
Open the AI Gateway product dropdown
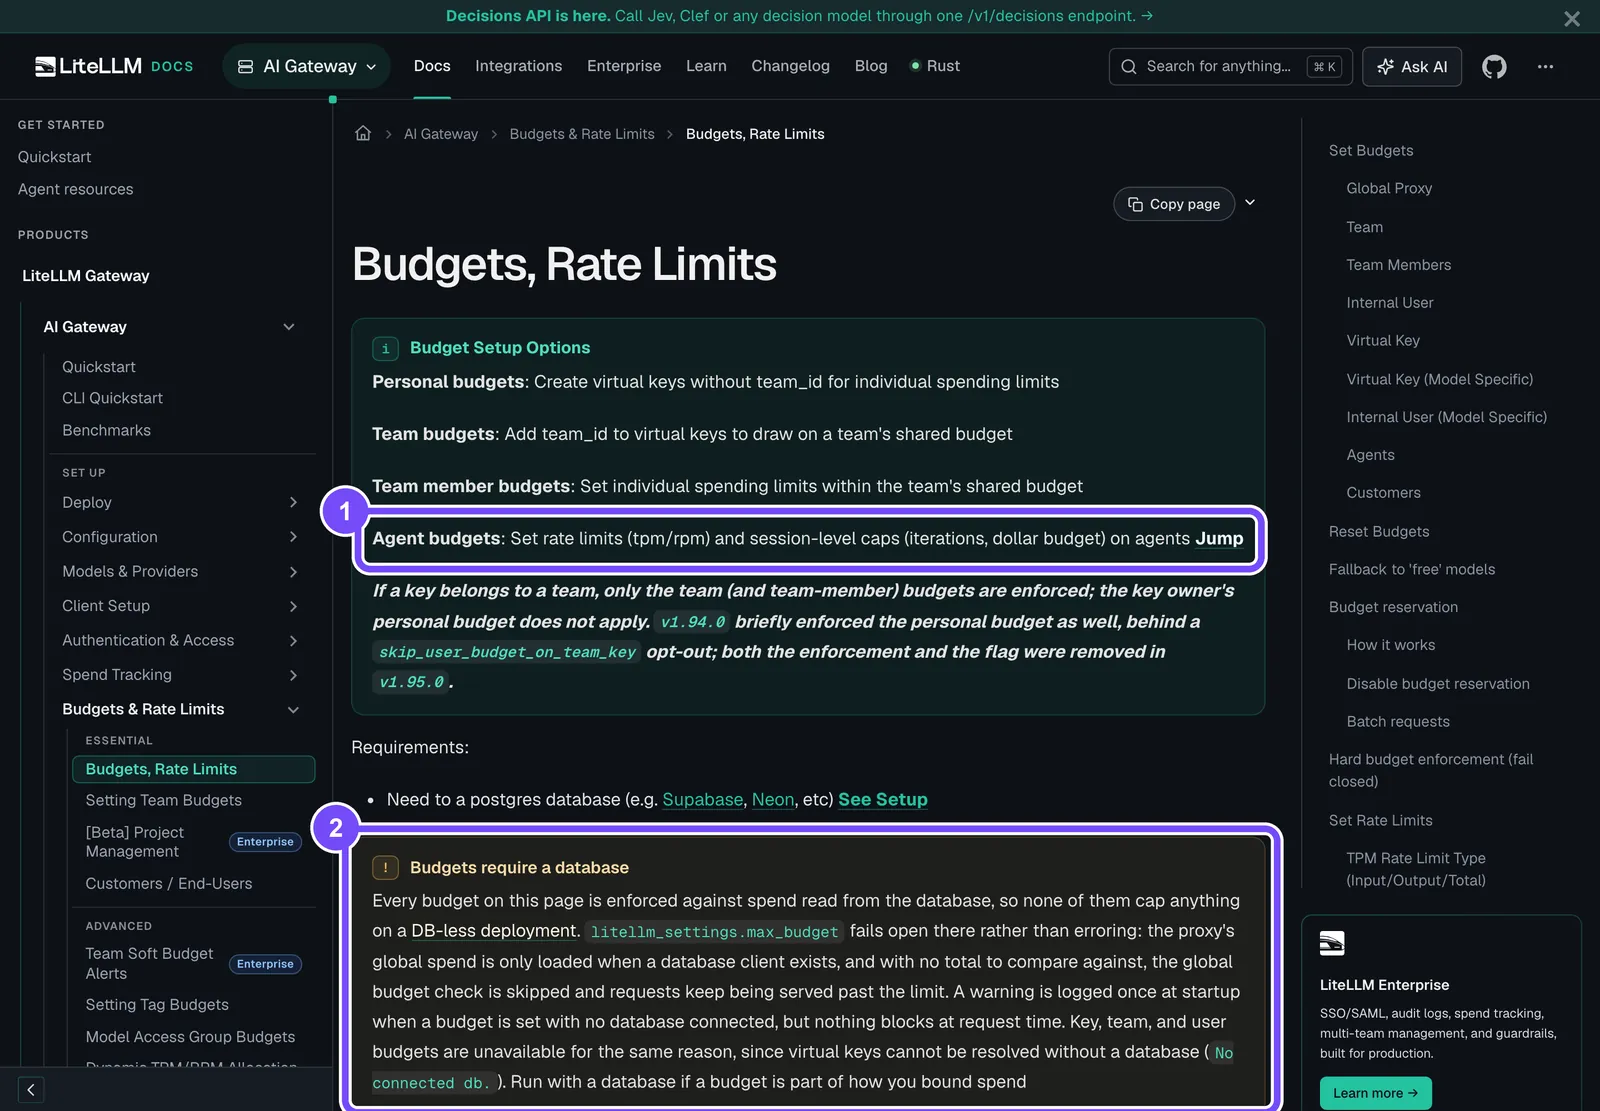306,66
